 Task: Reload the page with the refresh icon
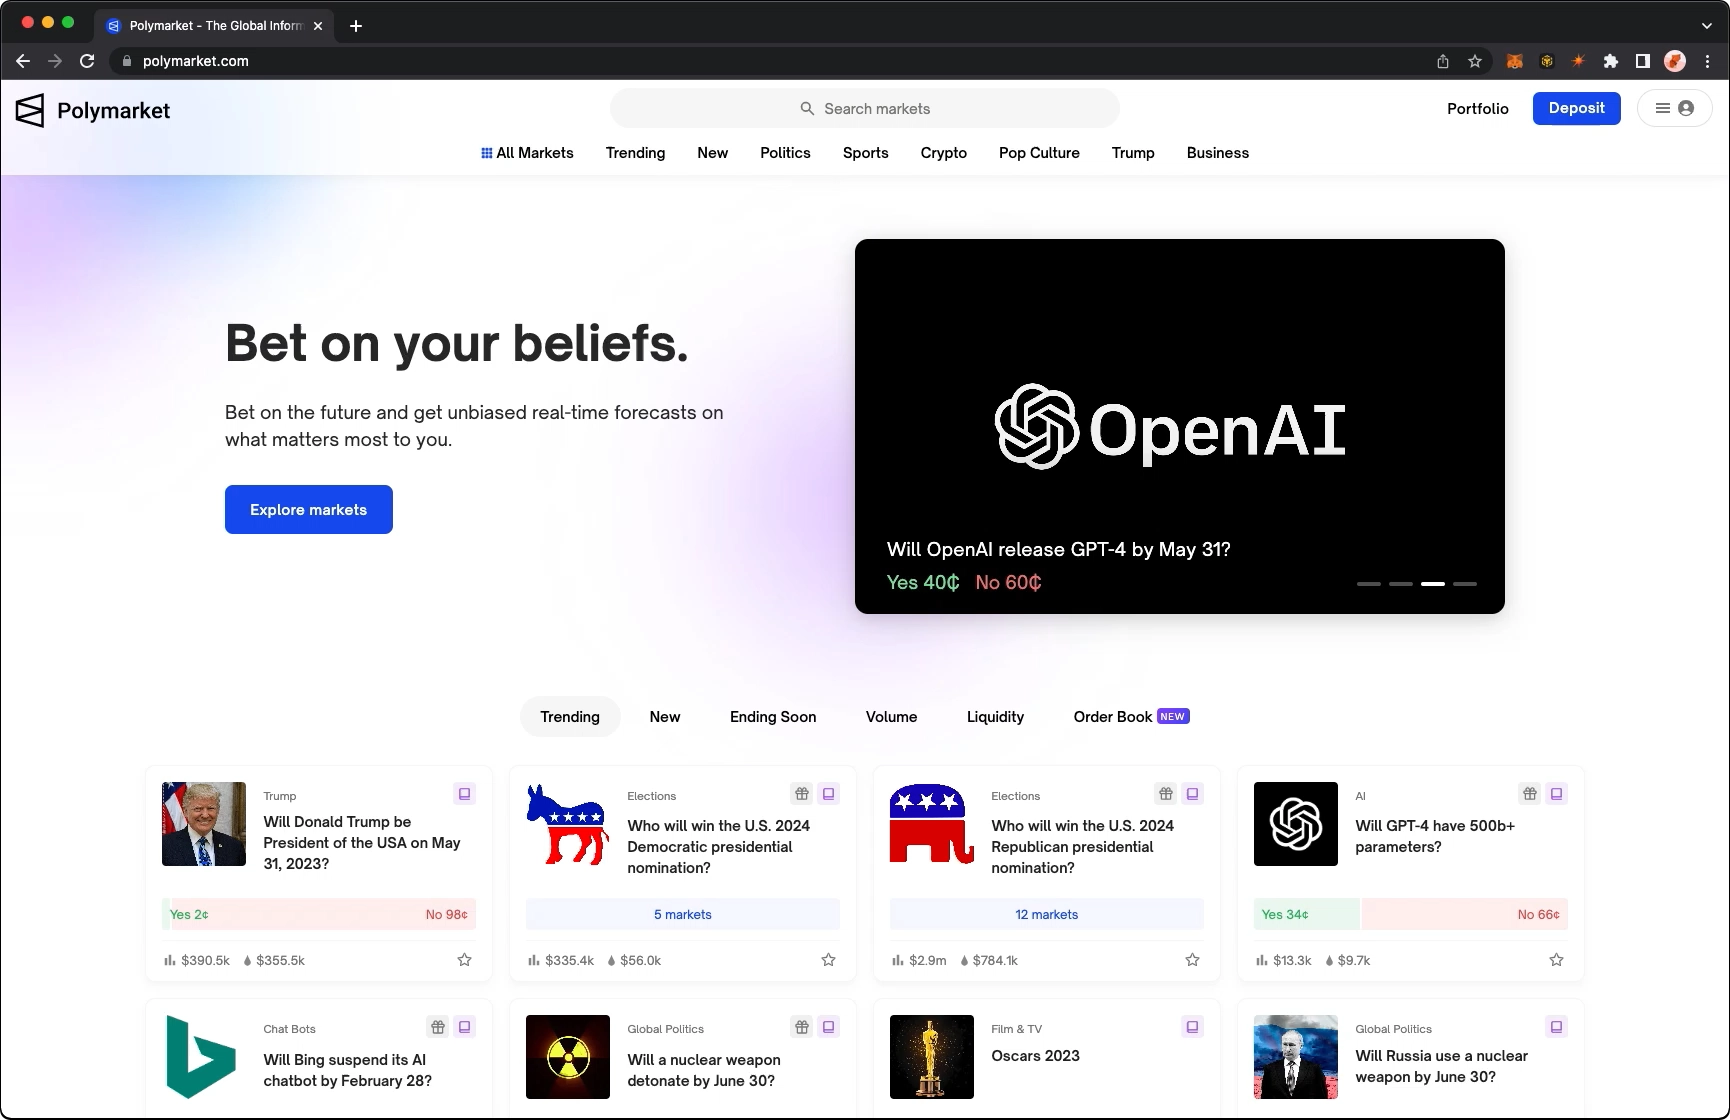pos(87,61)
